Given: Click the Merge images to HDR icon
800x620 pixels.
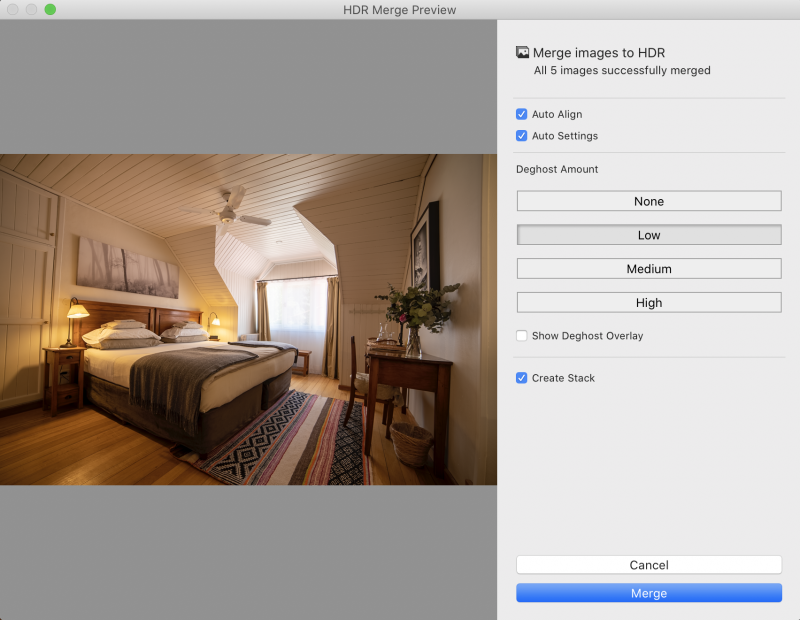Looking at the screenshot, I should (x=522, y=52).
